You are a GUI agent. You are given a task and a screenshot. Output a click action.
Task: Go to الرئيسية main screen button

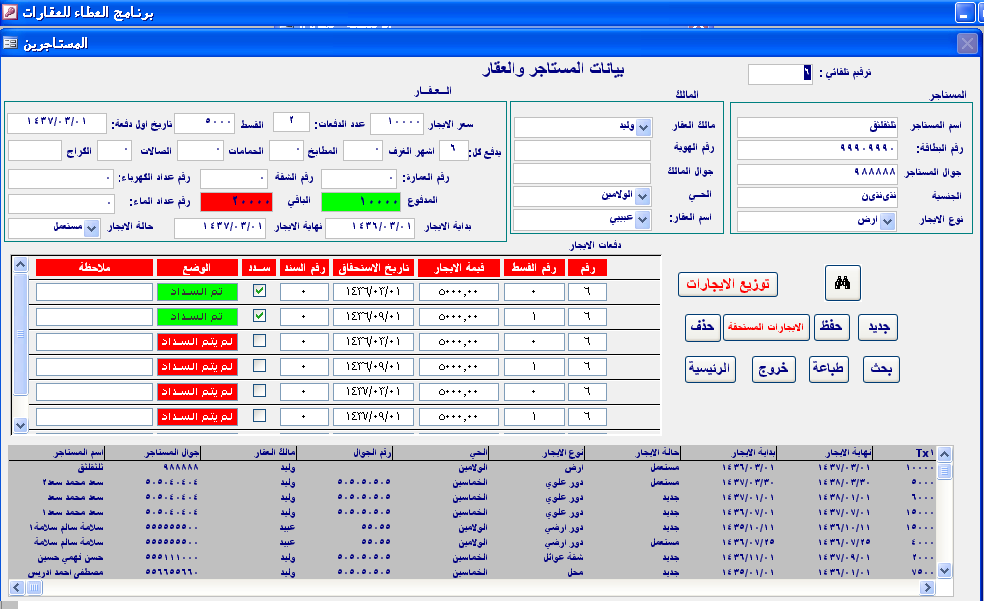point(710,369)
